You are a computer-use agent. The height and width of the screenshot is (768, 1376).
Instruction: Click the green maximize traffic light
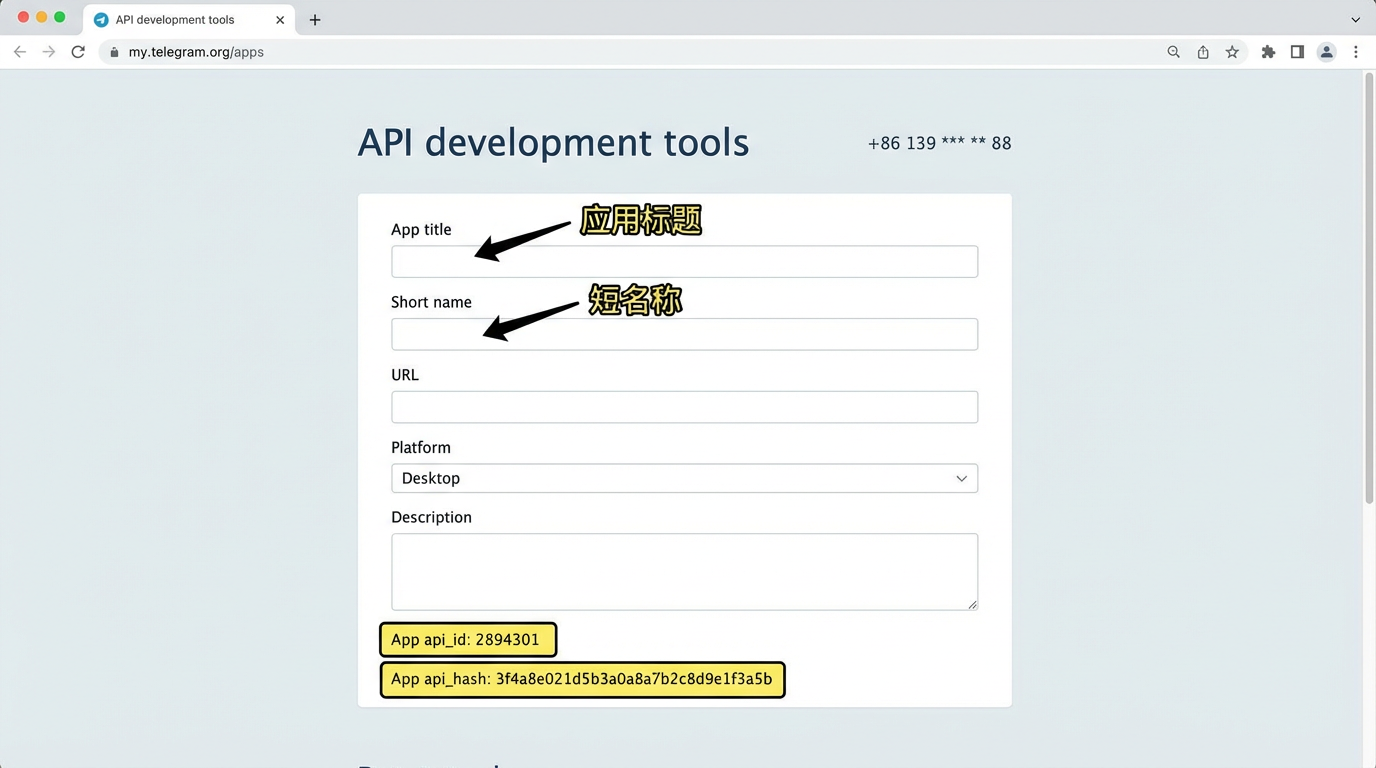tap(59, 17)
